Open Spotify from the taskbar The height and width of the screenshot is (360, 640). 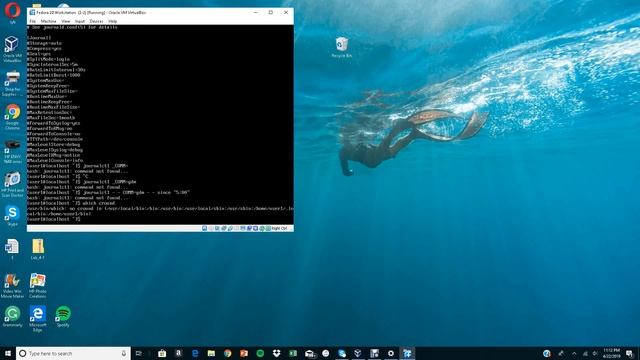coord(260,353)
